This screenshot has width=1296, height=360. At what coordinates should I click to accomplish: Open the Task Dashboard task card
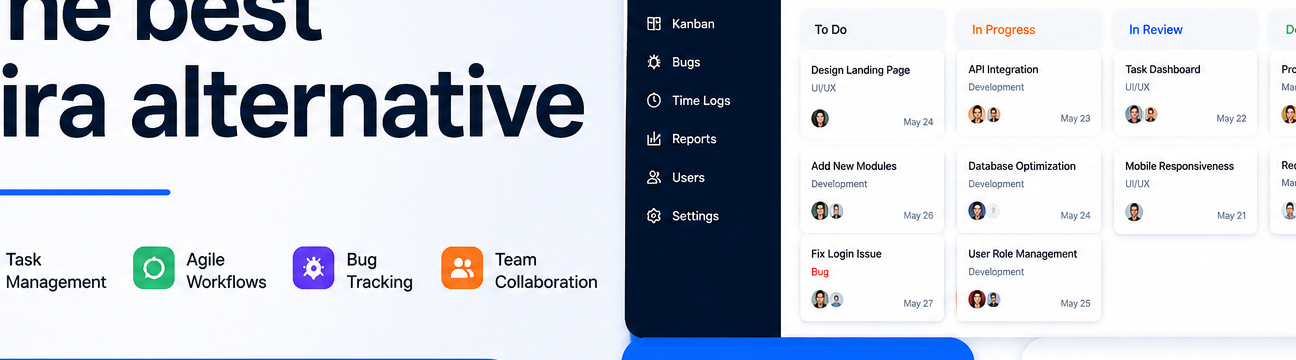1186,93
